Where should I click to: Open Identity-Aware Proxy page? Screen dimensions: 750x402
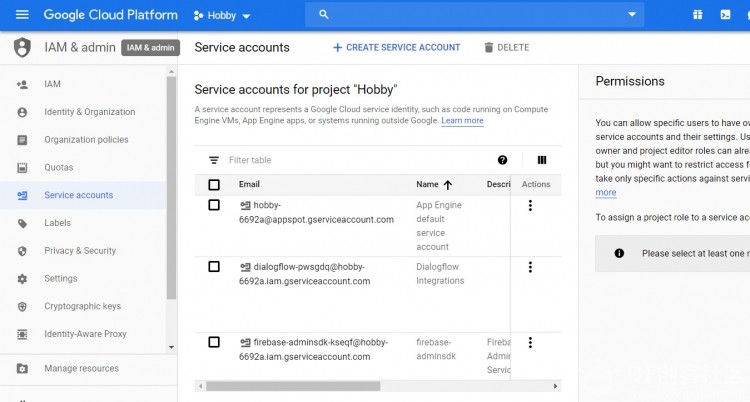(x=86, y=334)
